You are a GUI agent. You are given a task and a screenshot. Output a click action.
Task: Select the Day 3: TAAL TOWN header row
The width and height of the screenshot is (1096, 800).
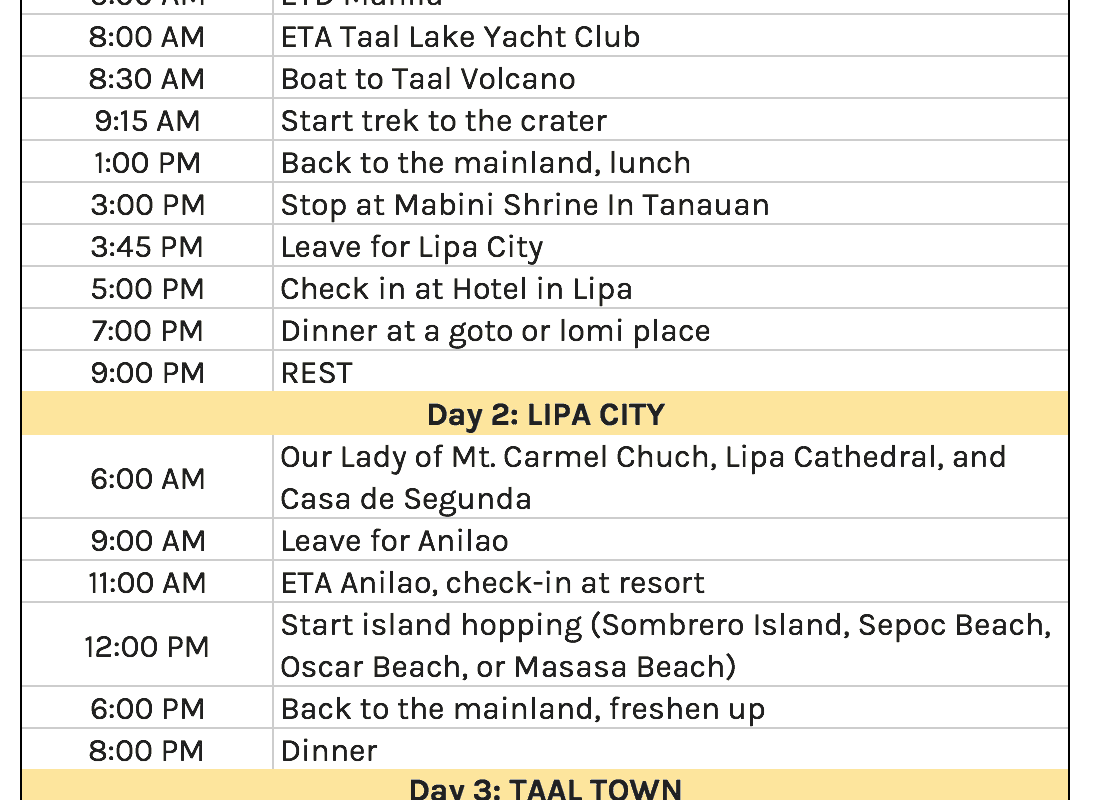pos(545,788)
